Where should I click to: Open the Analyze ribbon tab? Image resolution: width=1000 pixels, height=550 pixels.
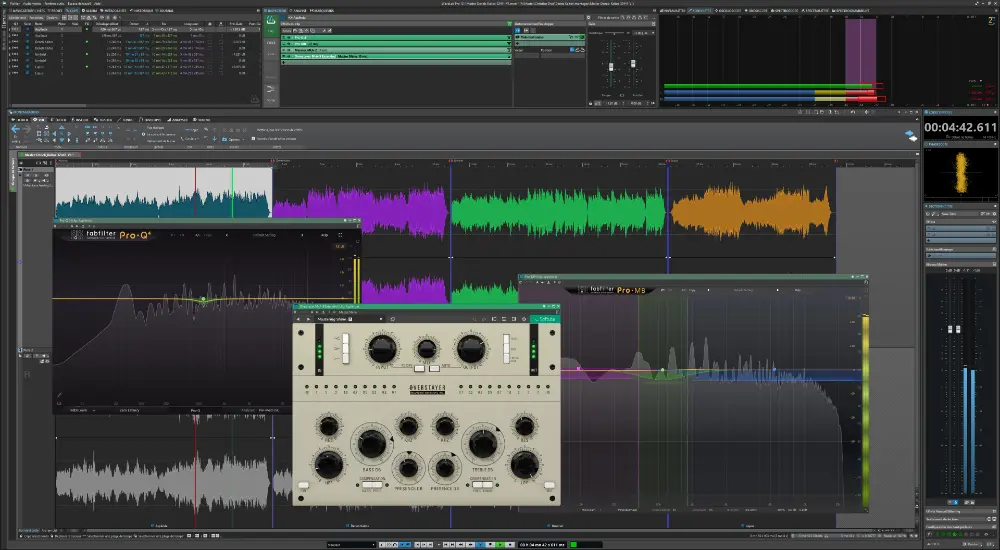click(x=177, y=119)
